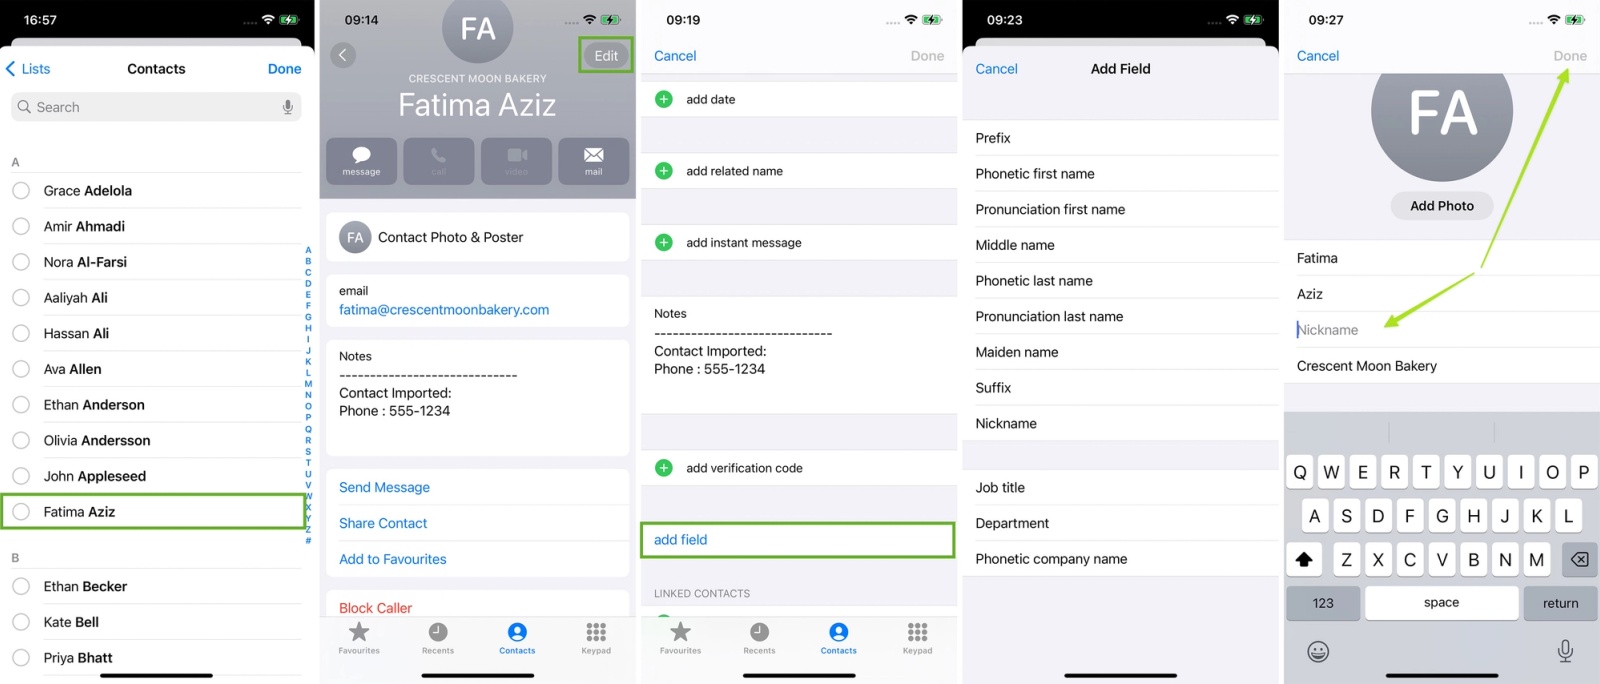Select the radio circle for Amir Ahmadi
The image size is (1600, 684).
pos(21,226)
